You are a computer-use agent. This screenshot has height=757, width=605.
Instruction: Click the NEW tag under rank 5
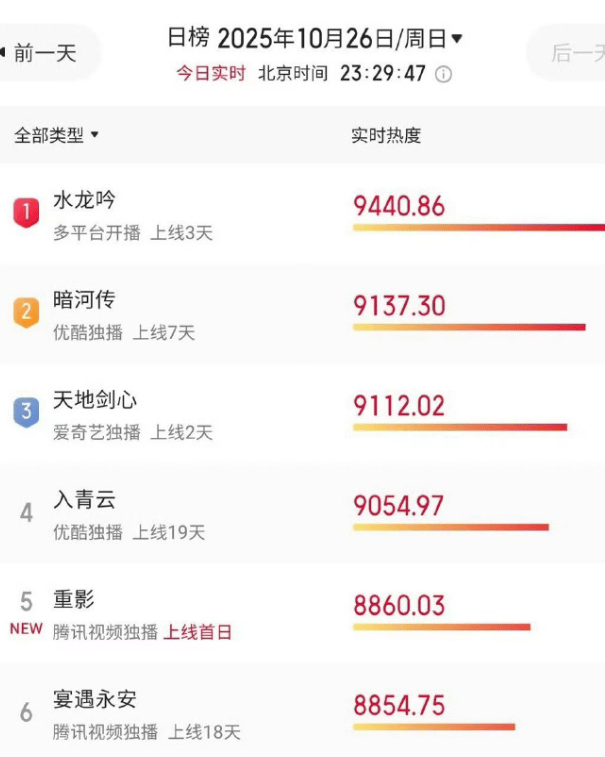tap(26, 630)
